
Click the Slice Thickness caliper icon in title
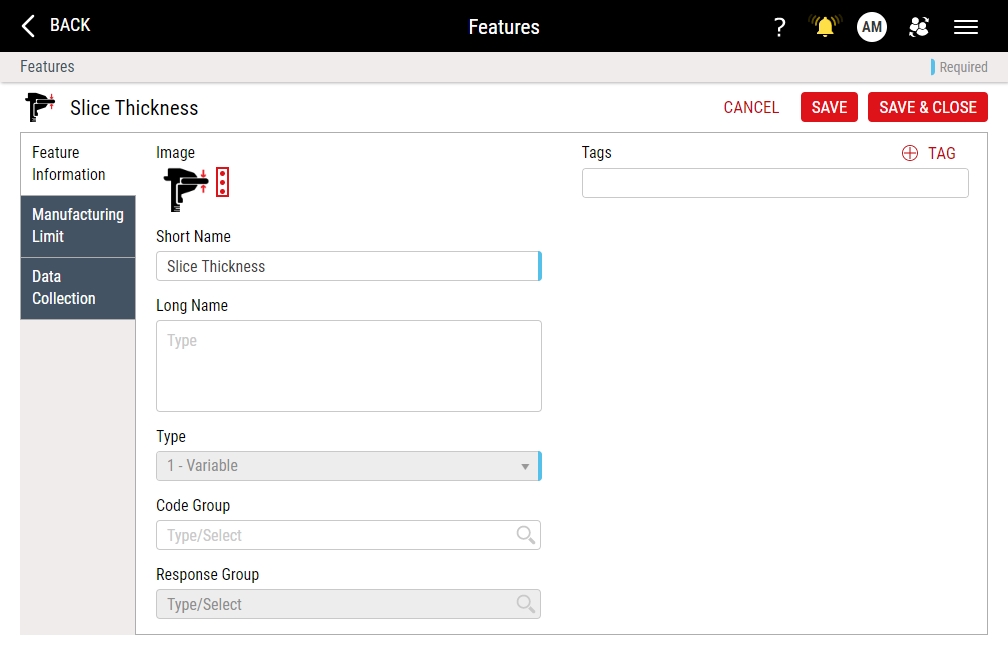40,107
